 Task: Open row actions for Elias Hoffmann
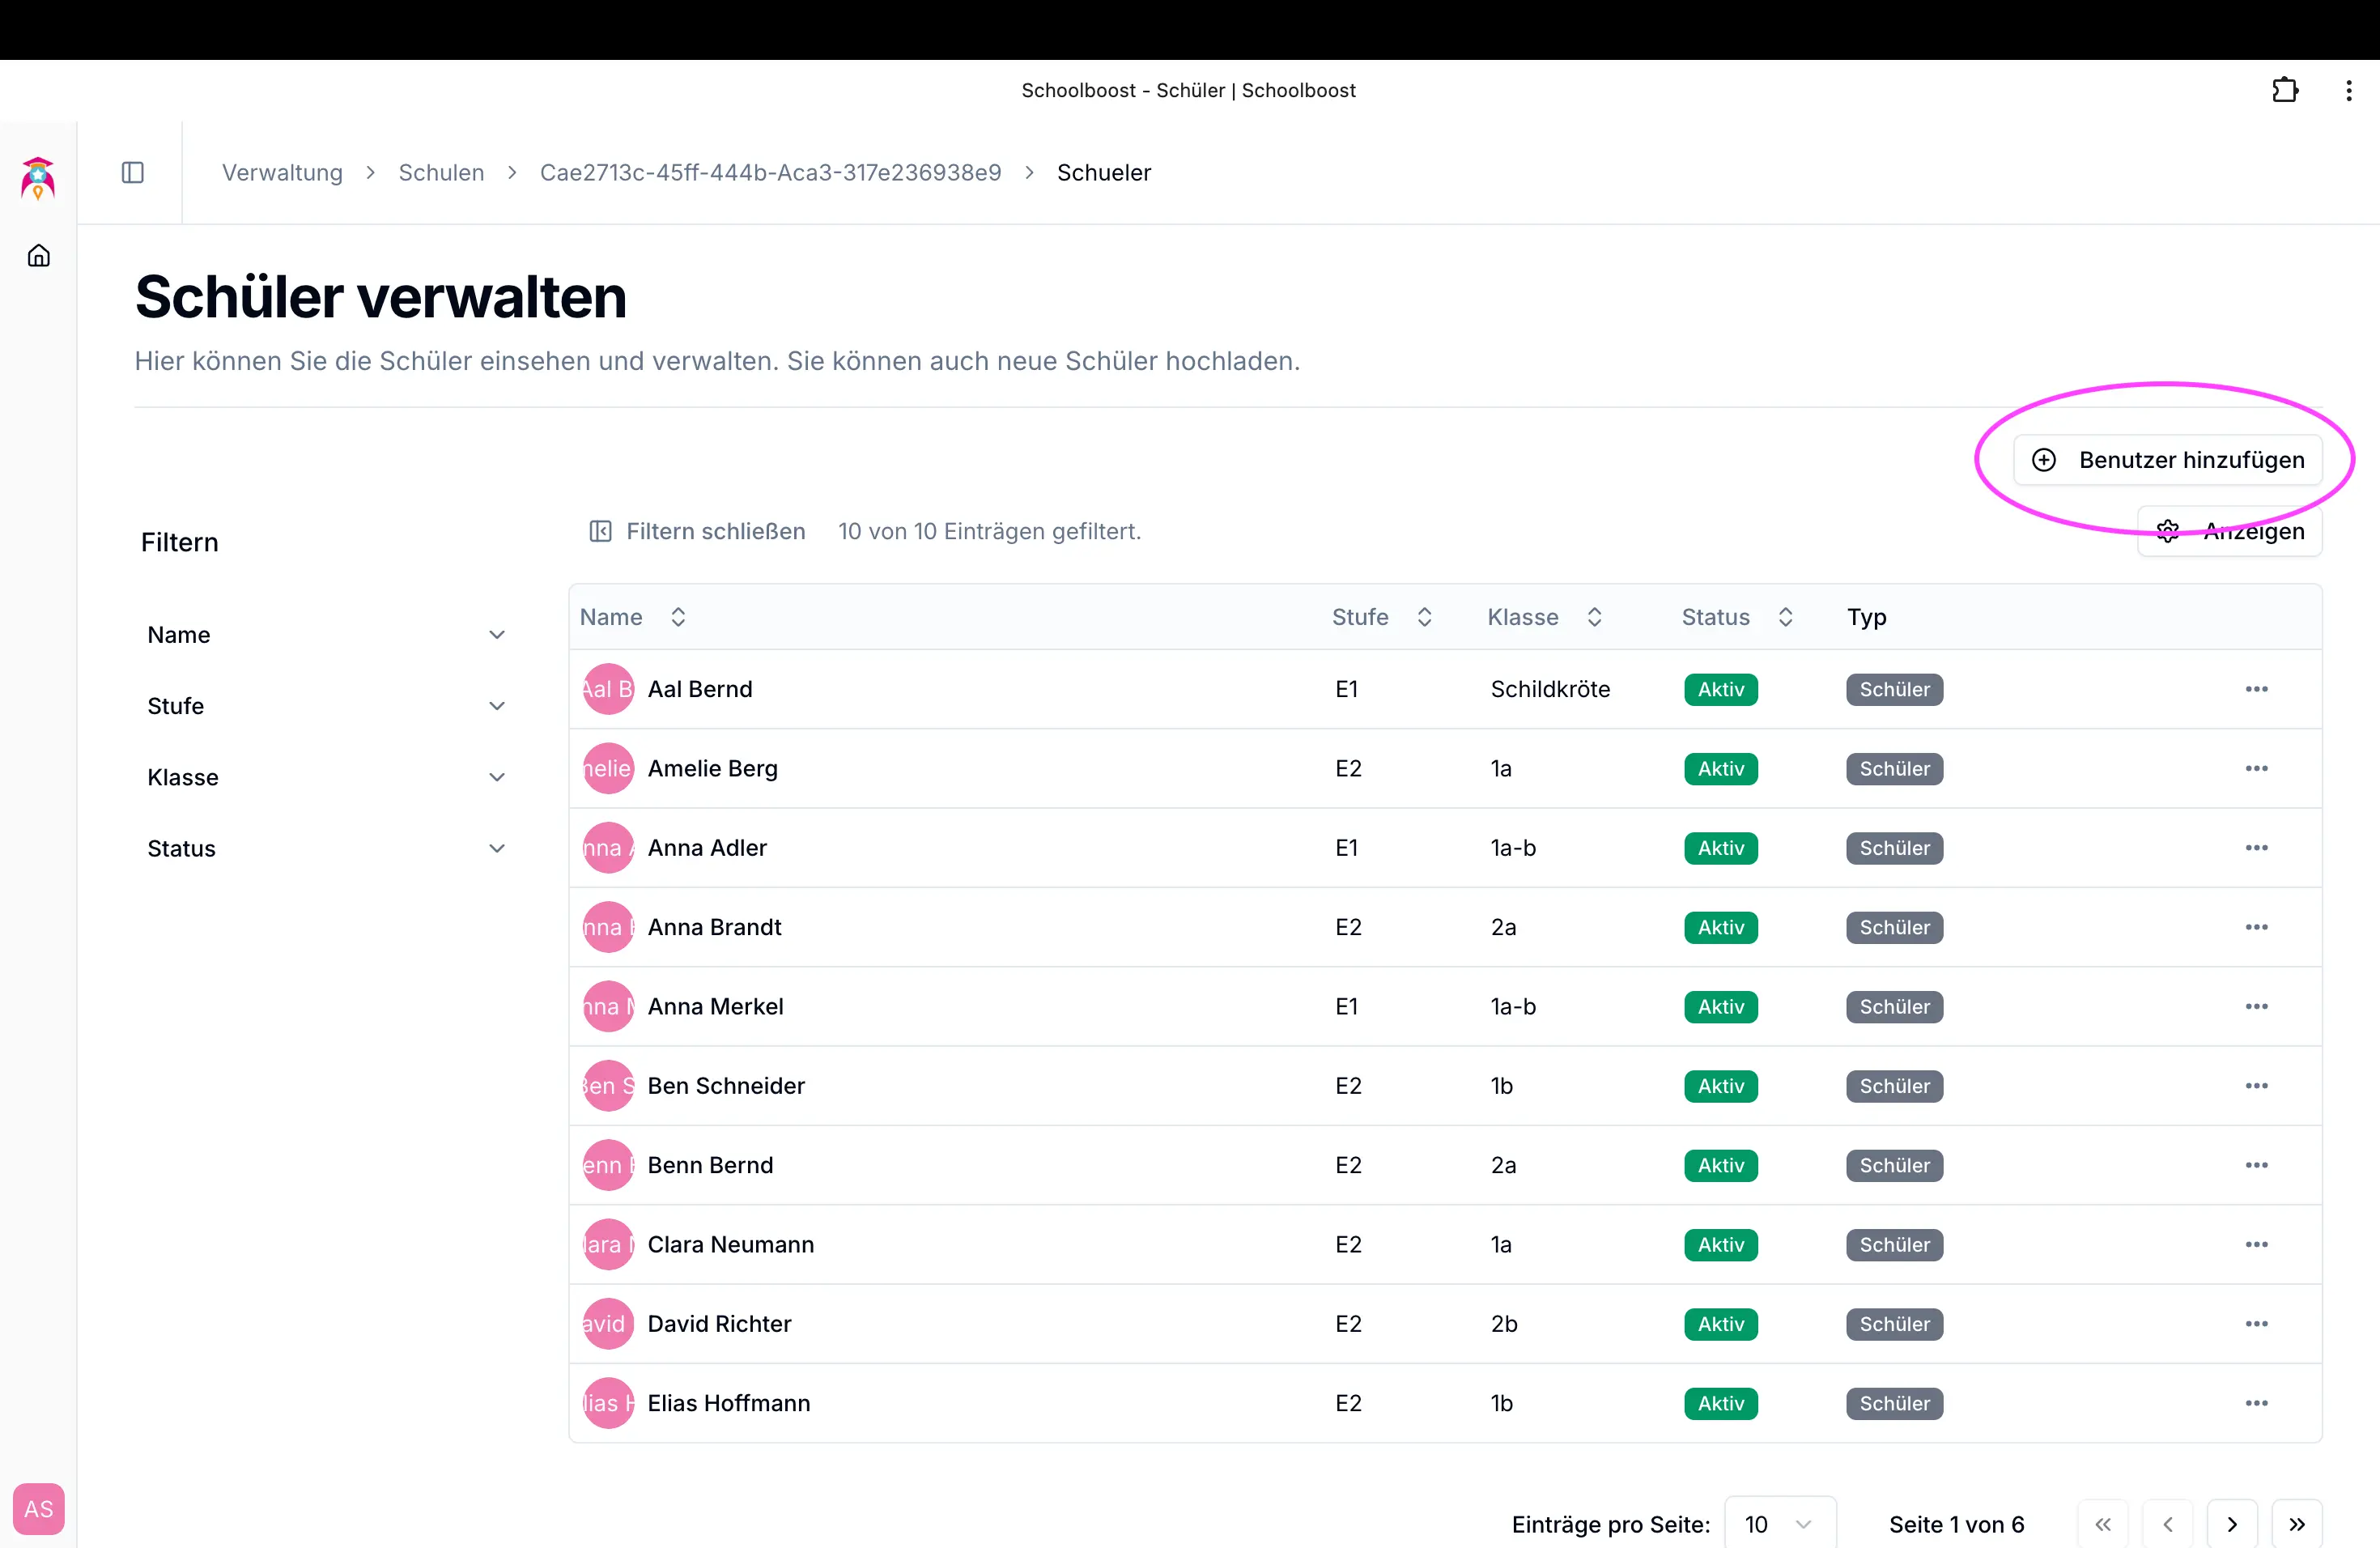[2256, 1403]
